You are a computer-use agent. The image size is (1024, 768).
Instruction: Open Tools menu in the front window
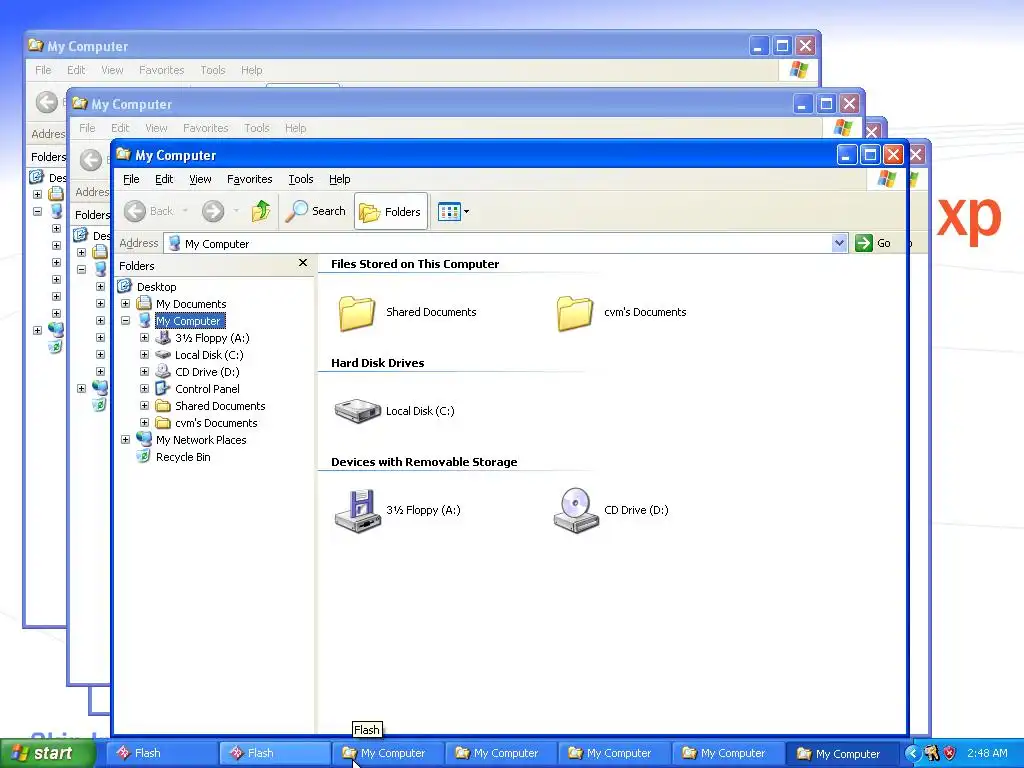(300, 179)
